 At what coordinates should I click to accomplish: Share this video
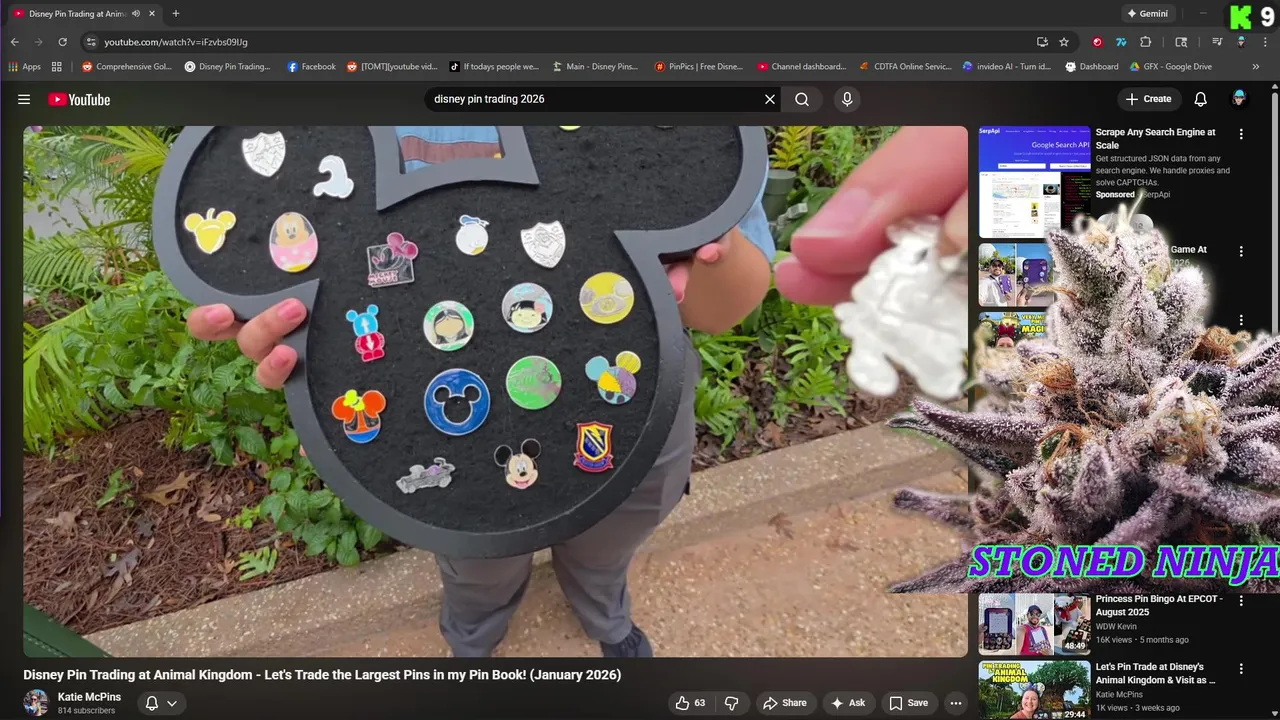785,703
